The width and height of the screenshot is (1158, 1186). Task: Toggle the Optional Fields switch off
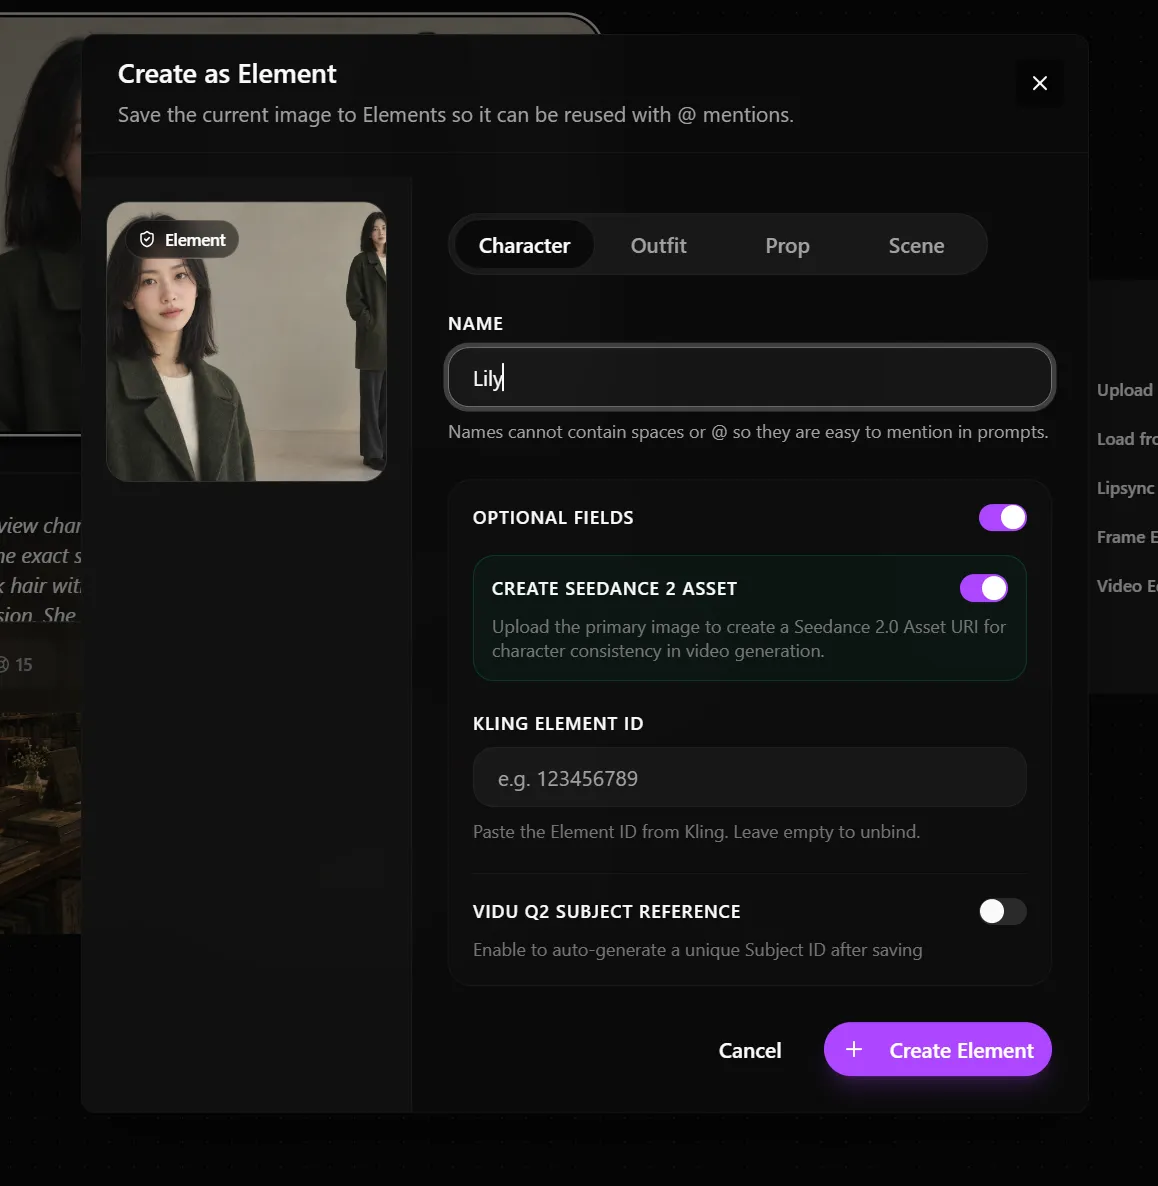[1002, 517]
